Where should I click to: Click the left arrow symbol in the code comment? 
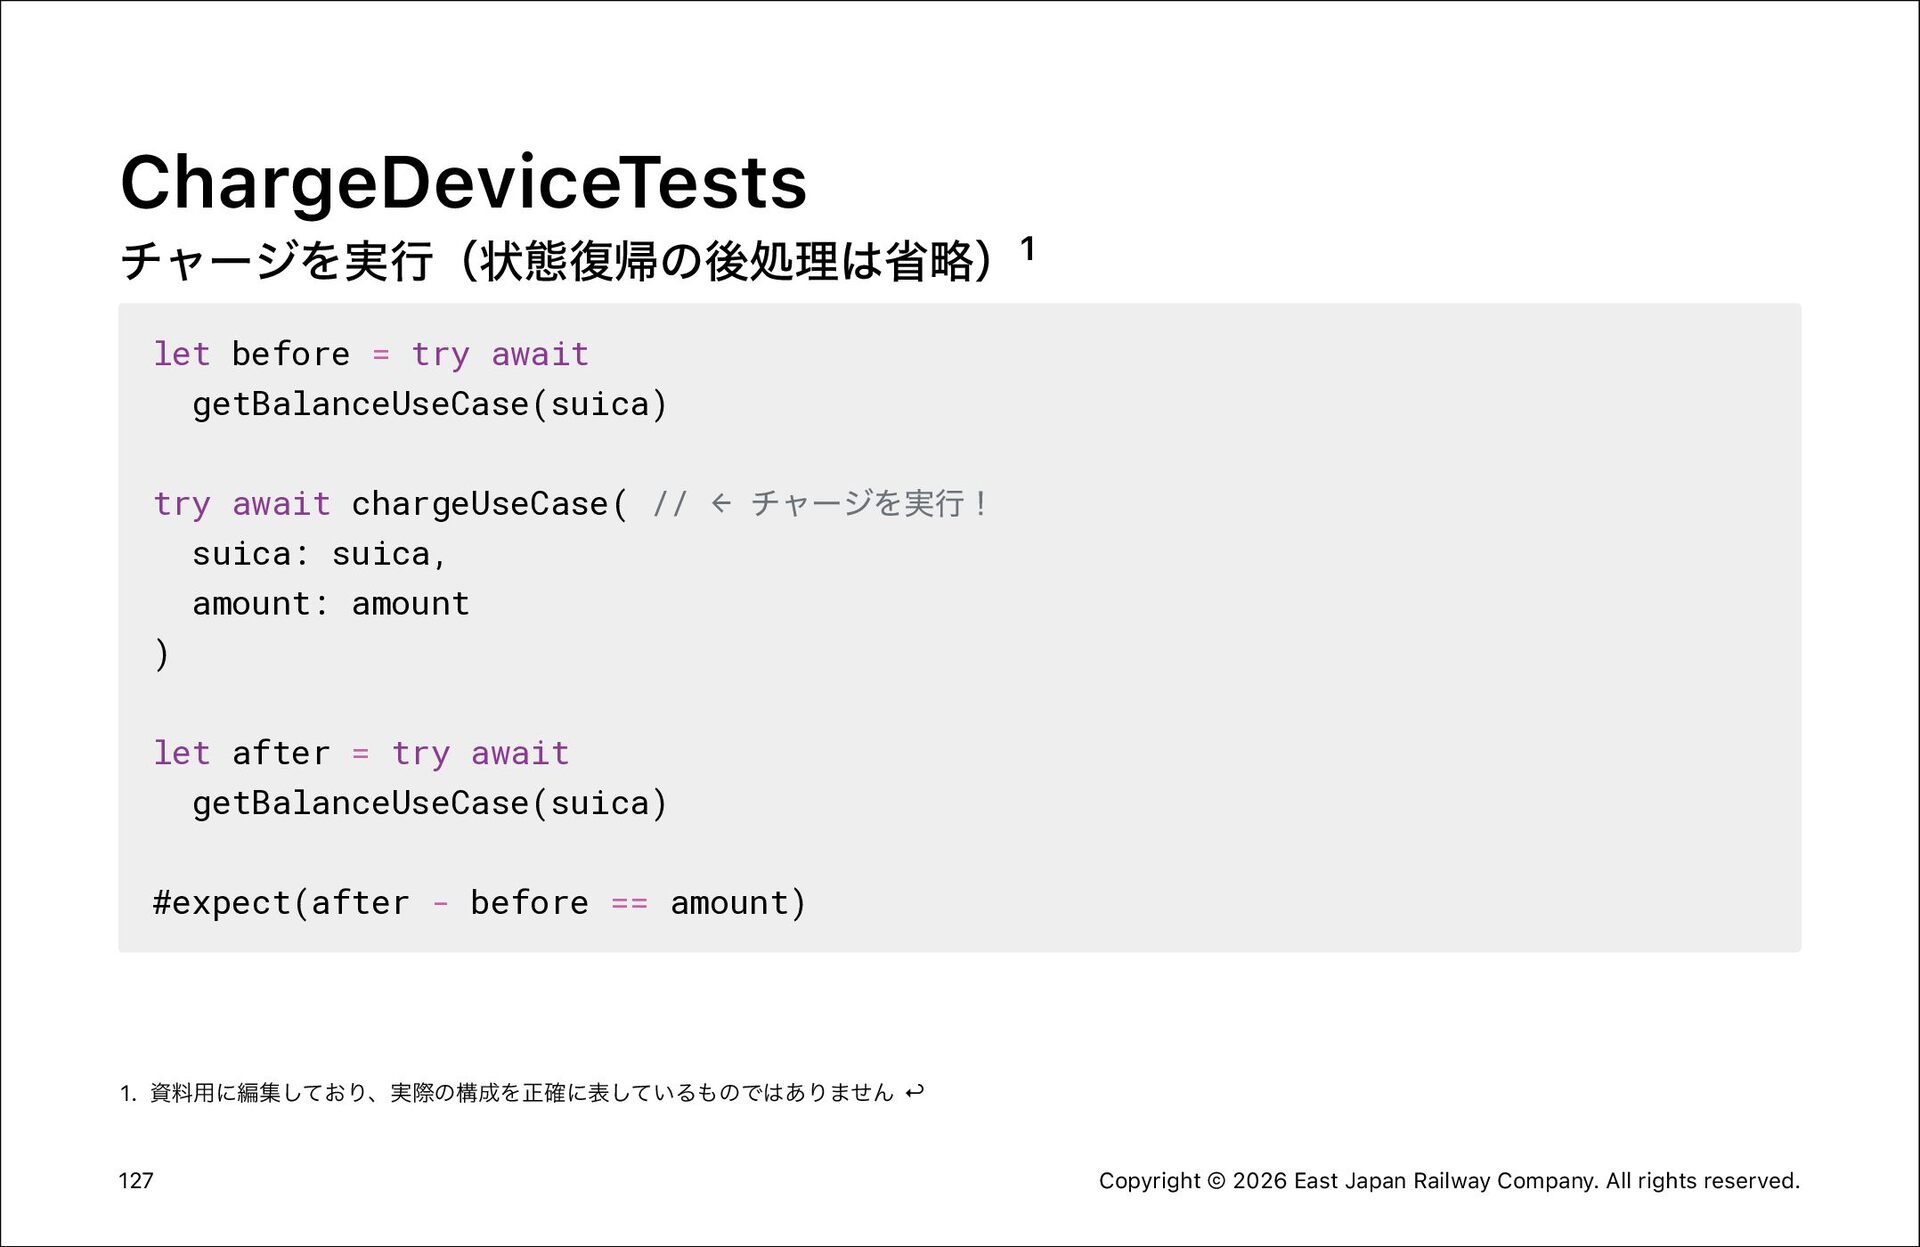click(721, 503)
